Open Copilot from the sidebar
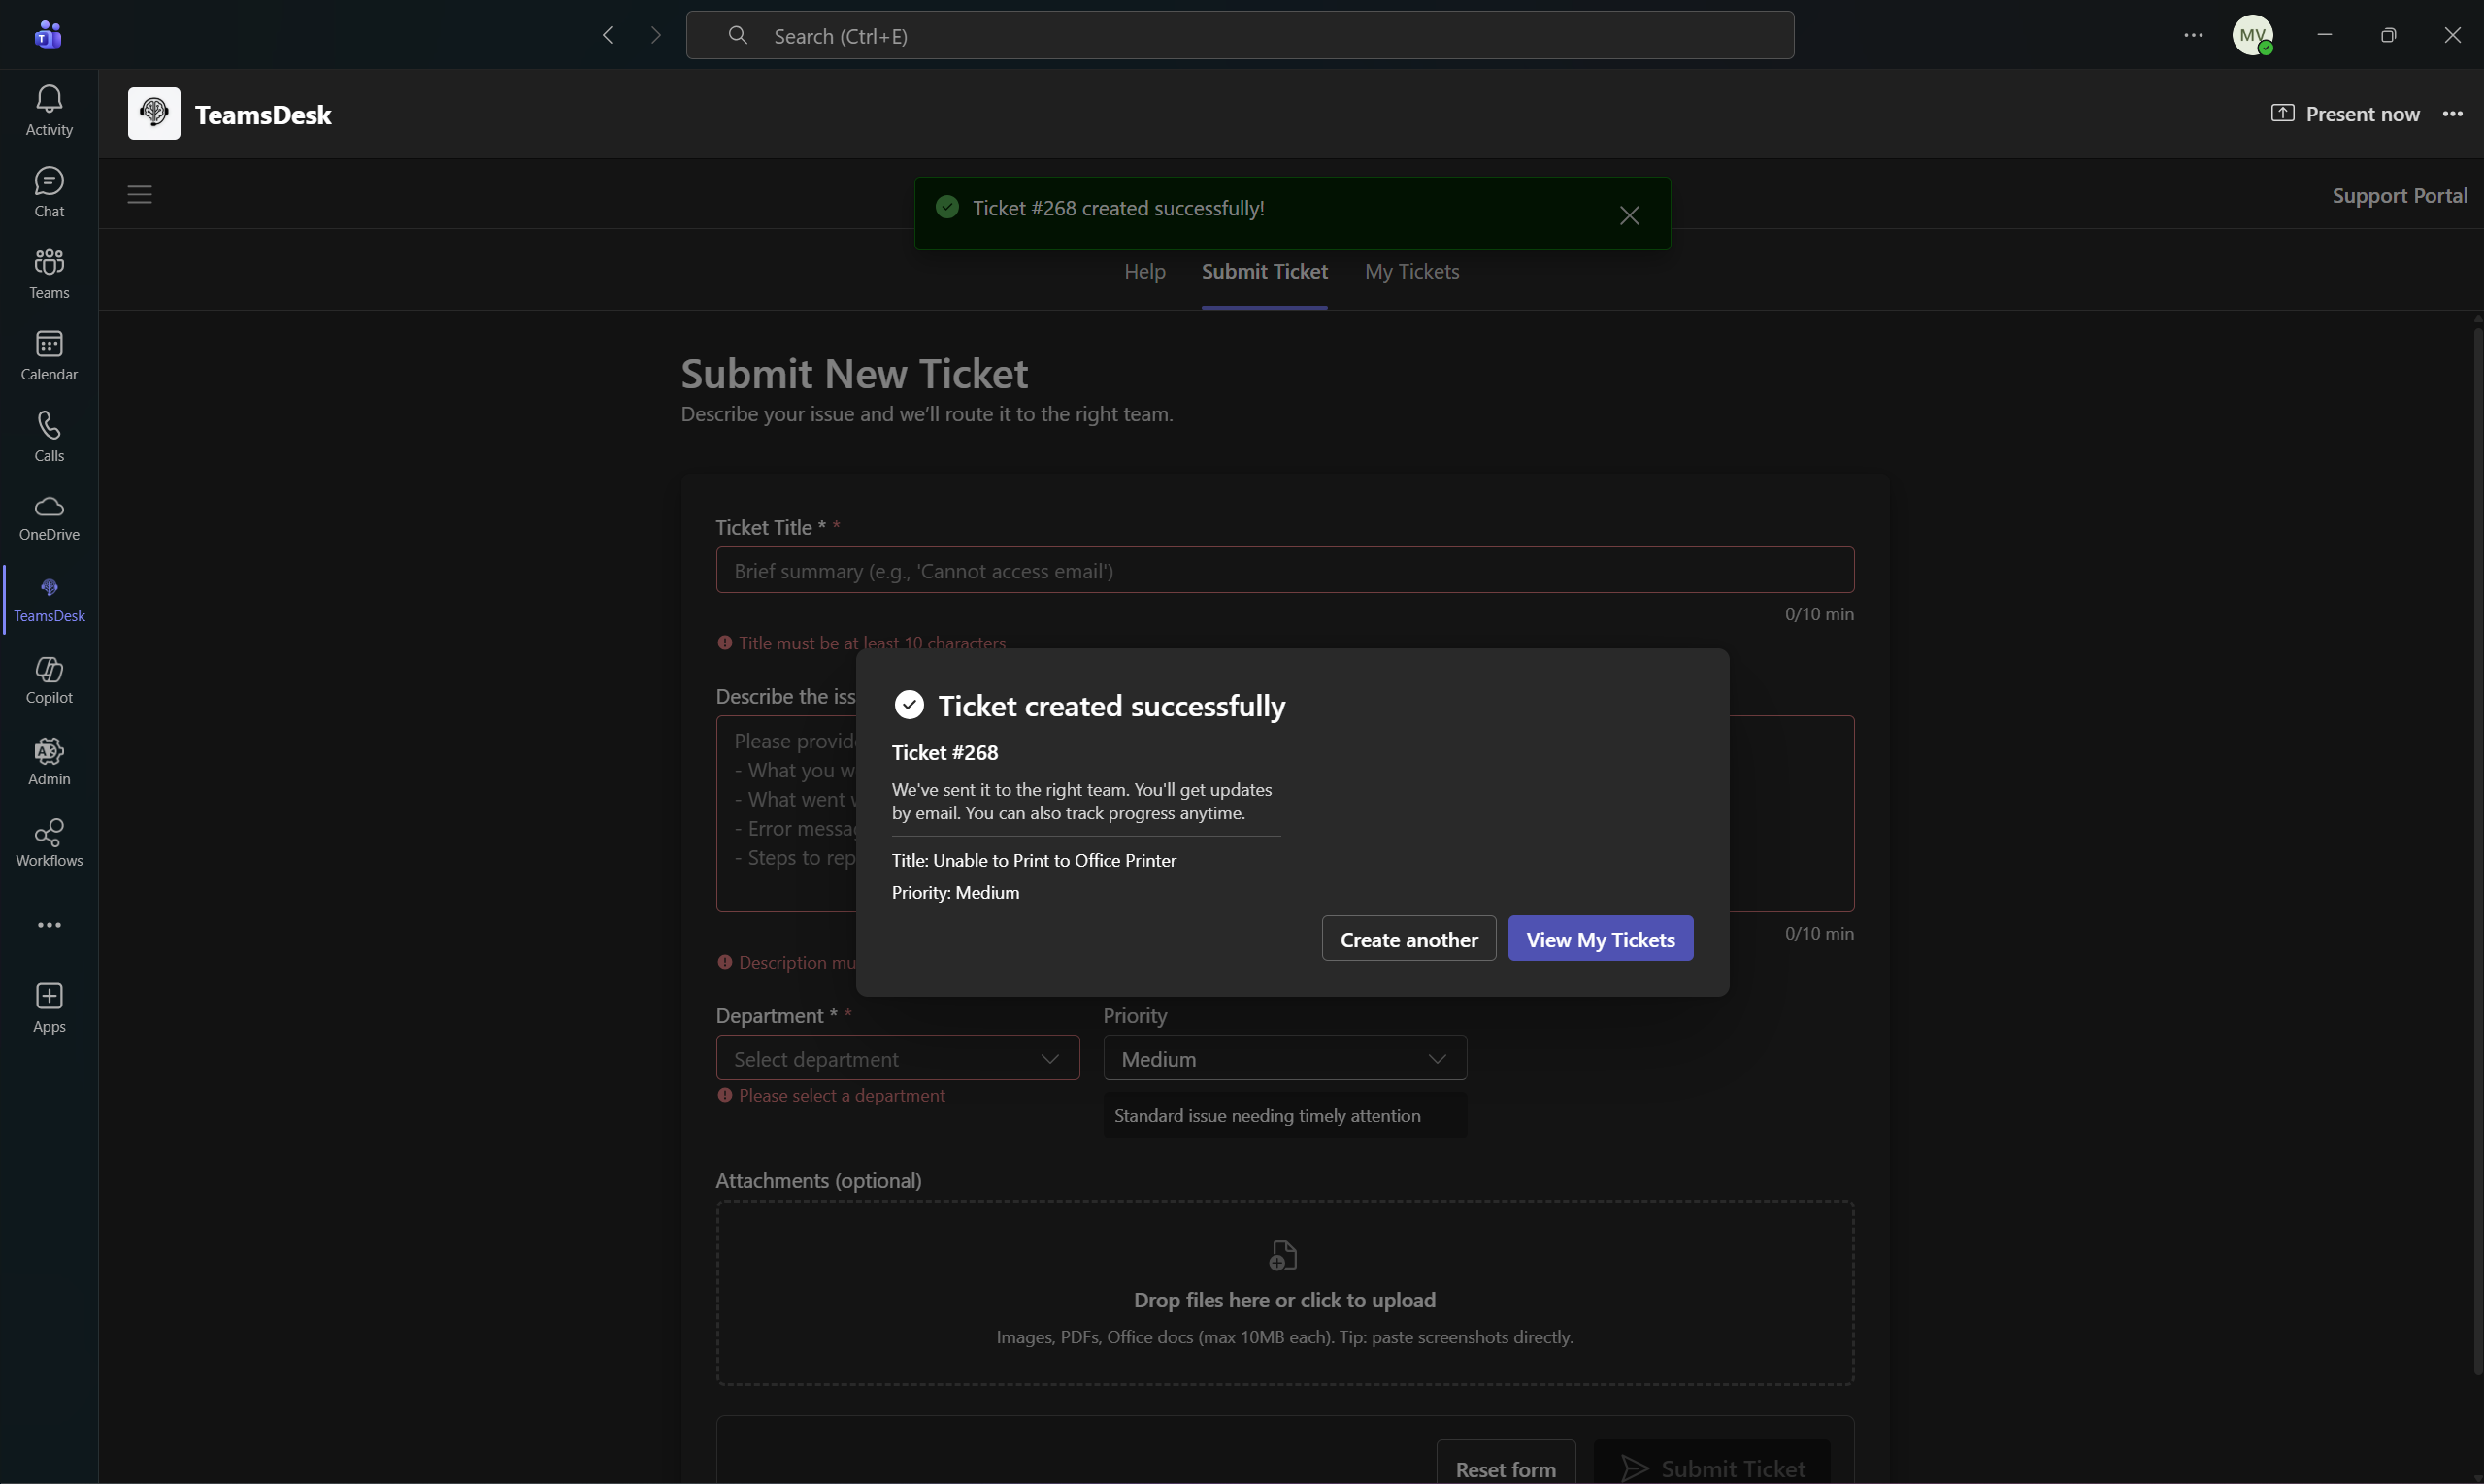 (48, 680)
